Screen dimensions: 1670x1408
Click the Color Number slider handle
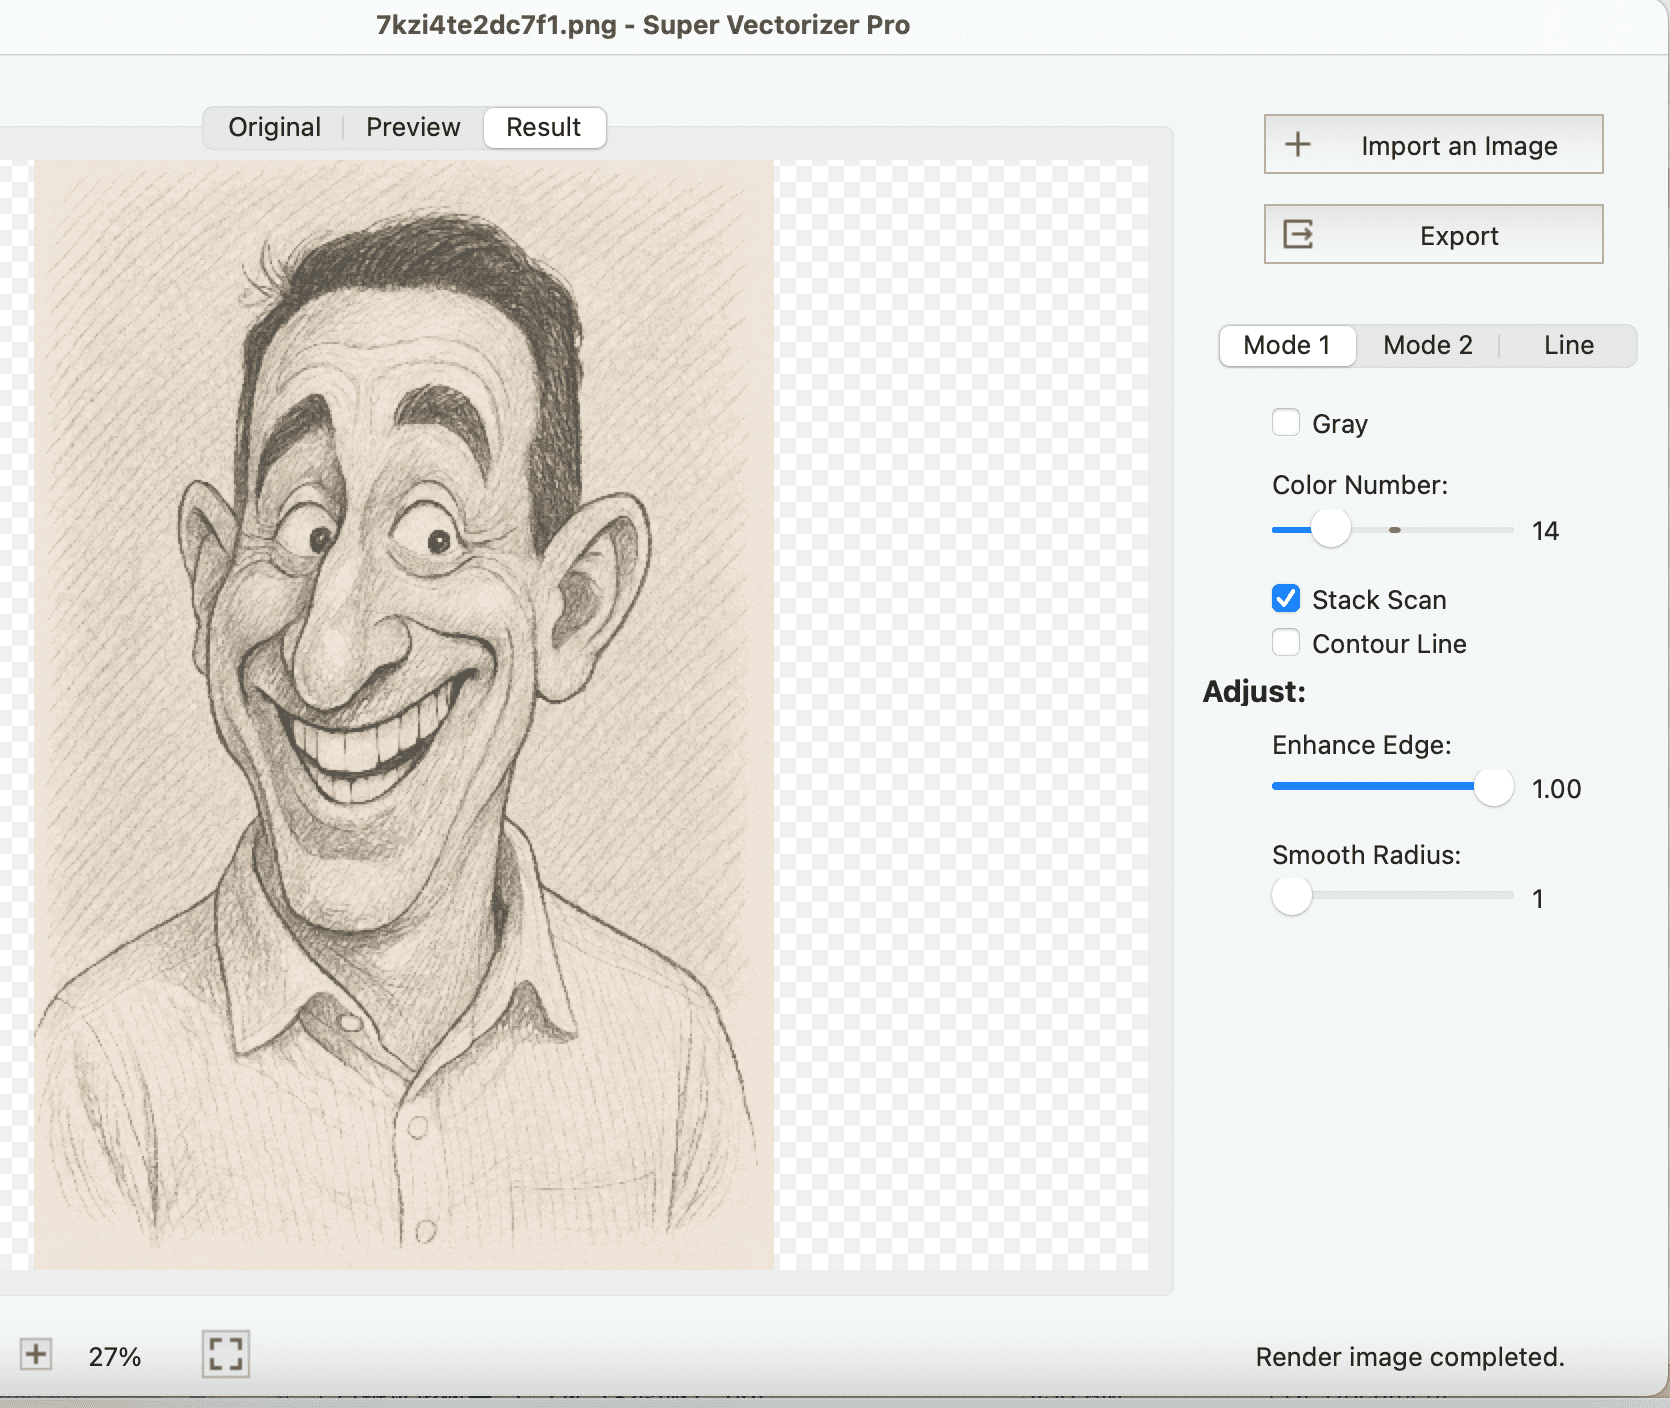pos(1331,528)
